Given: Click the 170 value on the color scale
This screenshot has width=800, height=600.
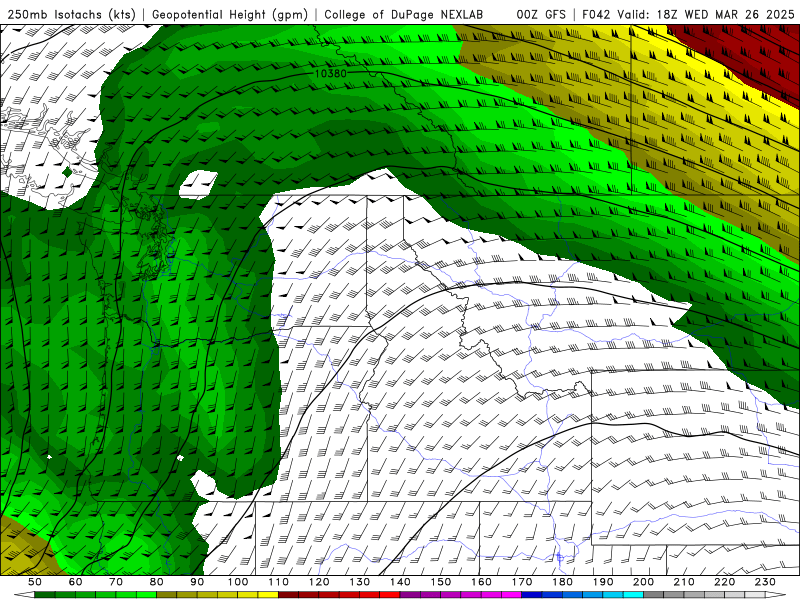Looking at the screenshot, I should coord(522,582).
